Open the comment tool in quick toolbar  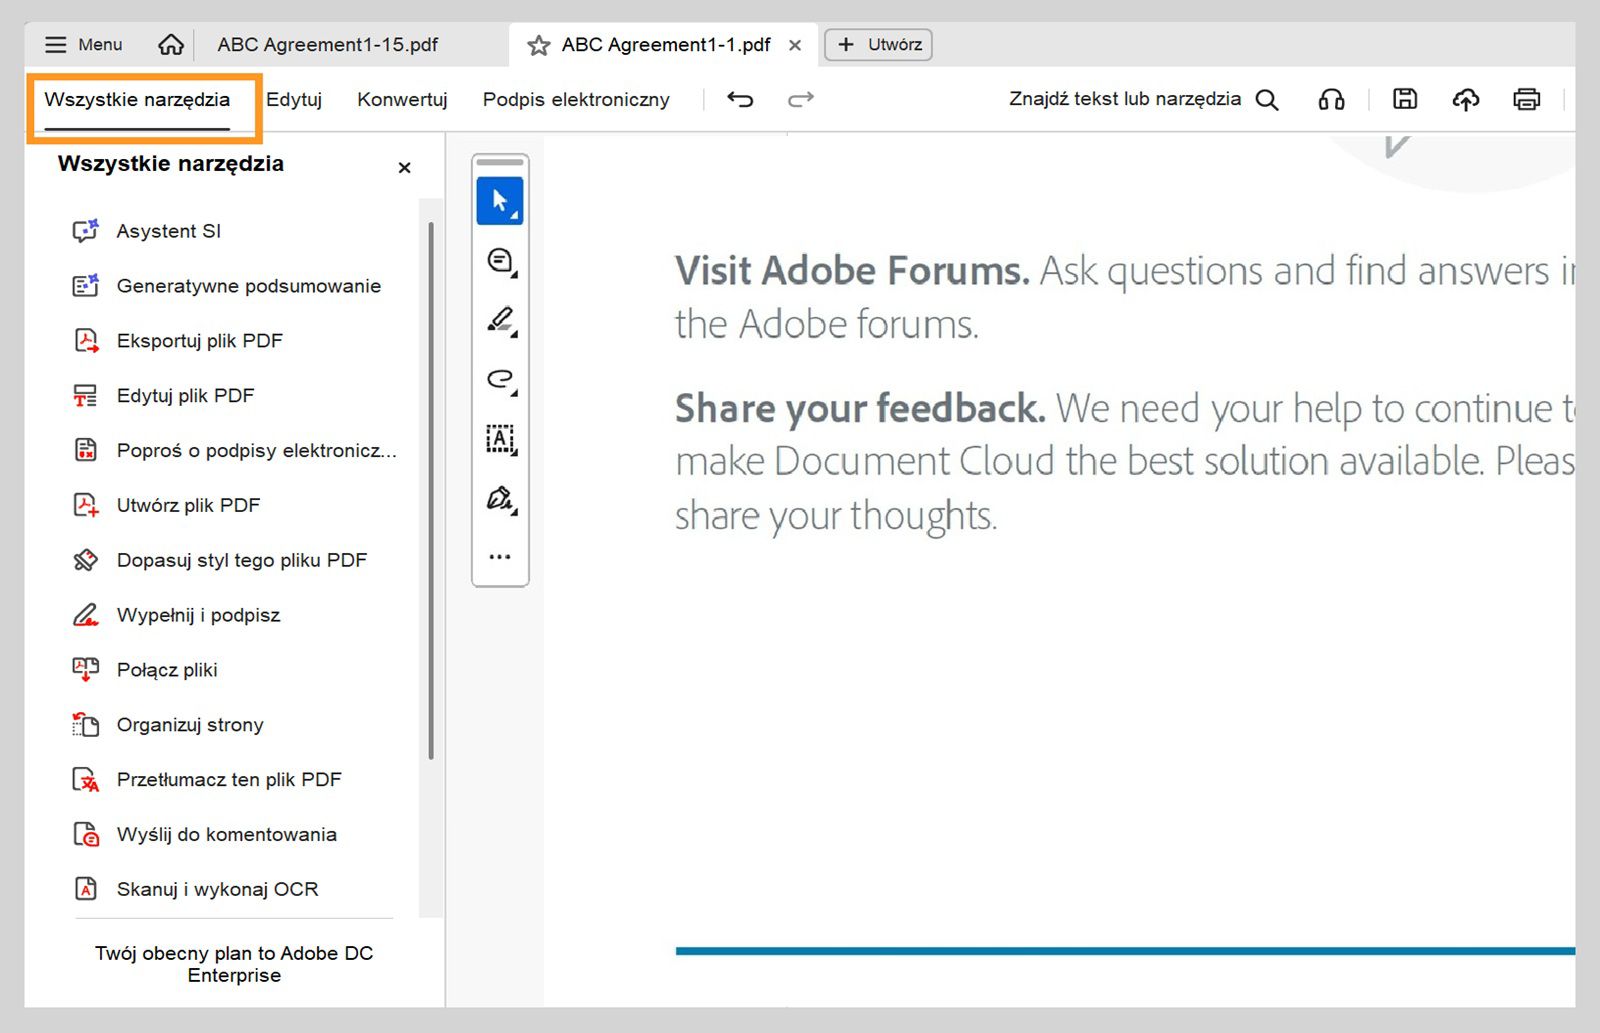500,261
